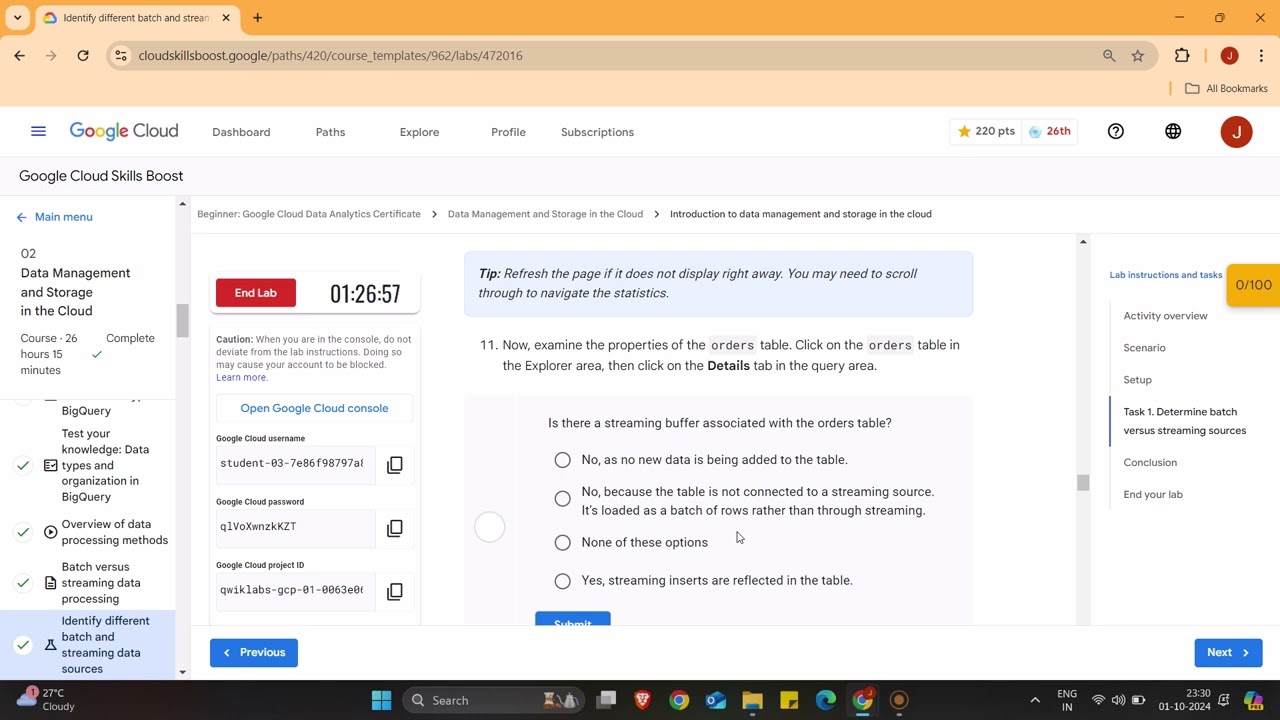The width and height of the screenshot is (1280, 720).
Task: Open the hamburger navigation menu
Action: point(38,131)
